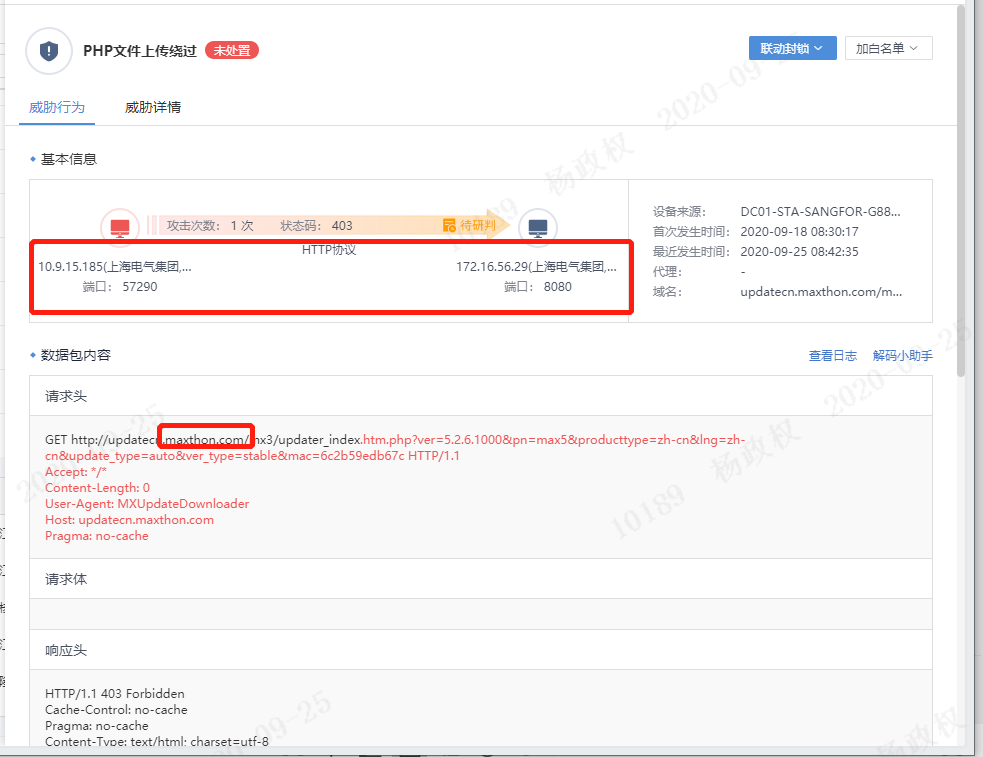This screenshot has width=983, height=757.
Task: Click the truncated domain updatecn.maxthon.com/m...
Action: coord(821,292)
